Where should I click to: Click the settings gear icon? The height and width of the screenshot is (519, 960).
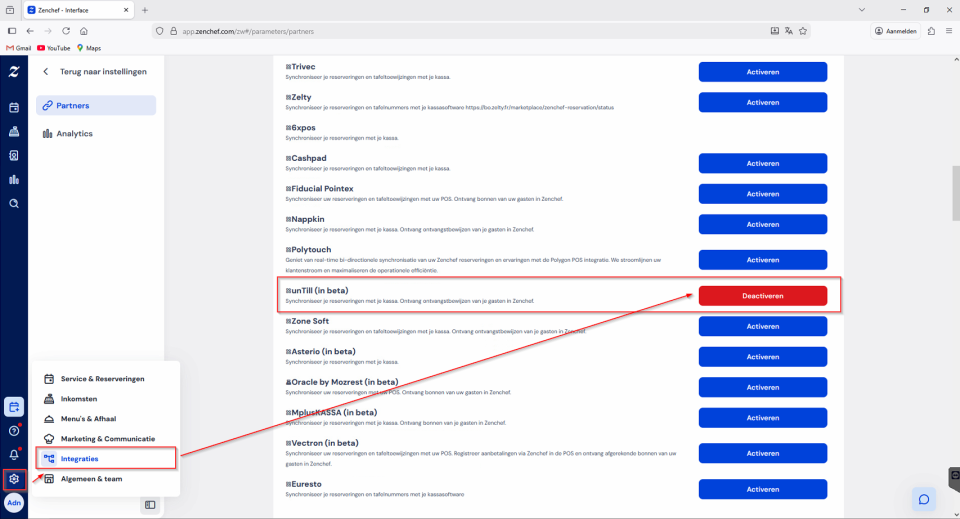13,479
